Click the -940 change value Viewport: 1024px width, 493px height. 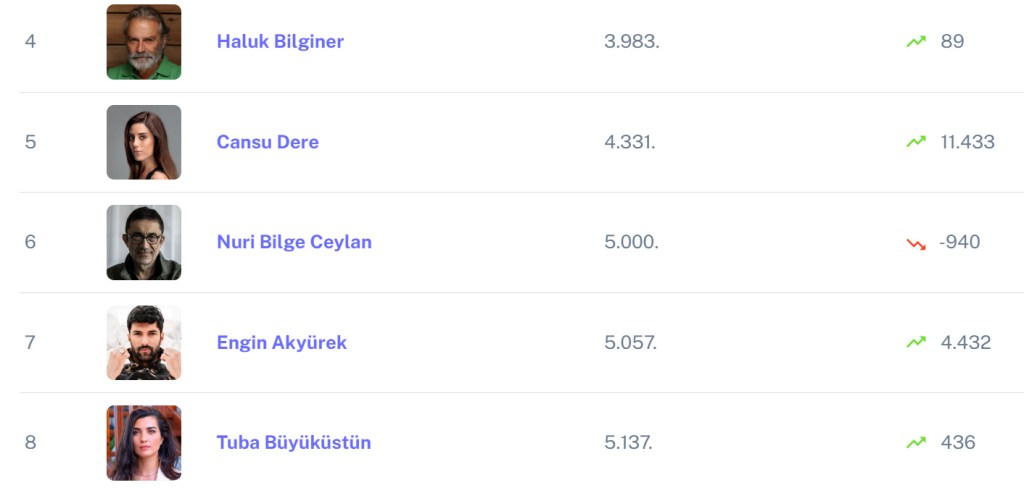959,242
